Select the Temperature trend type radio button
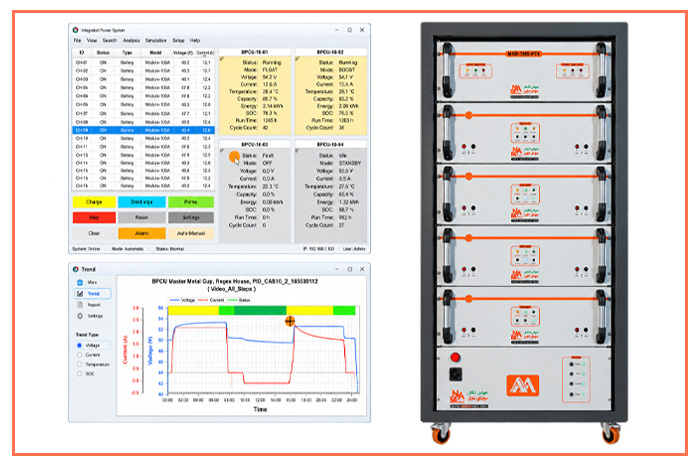The image size is (700, 467). 79,364
